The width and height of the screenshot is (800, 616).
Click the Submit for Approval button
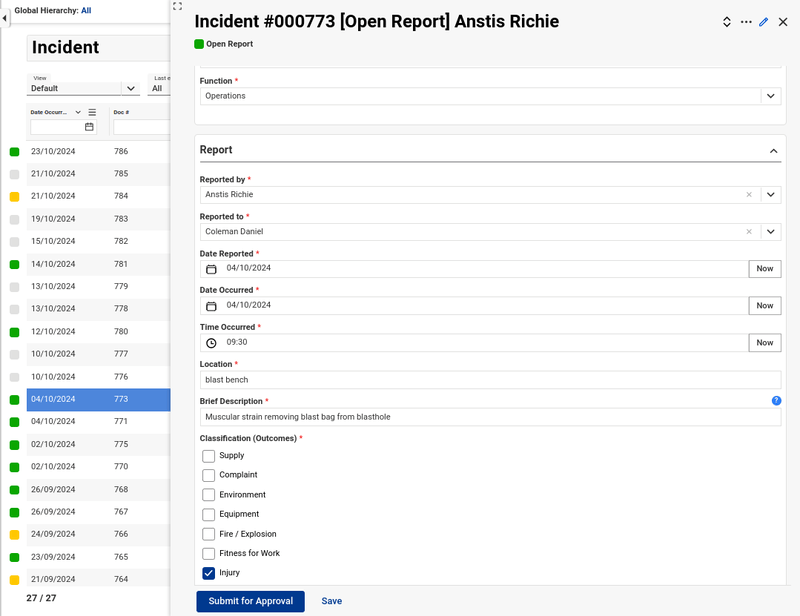[x=250, y=601]
